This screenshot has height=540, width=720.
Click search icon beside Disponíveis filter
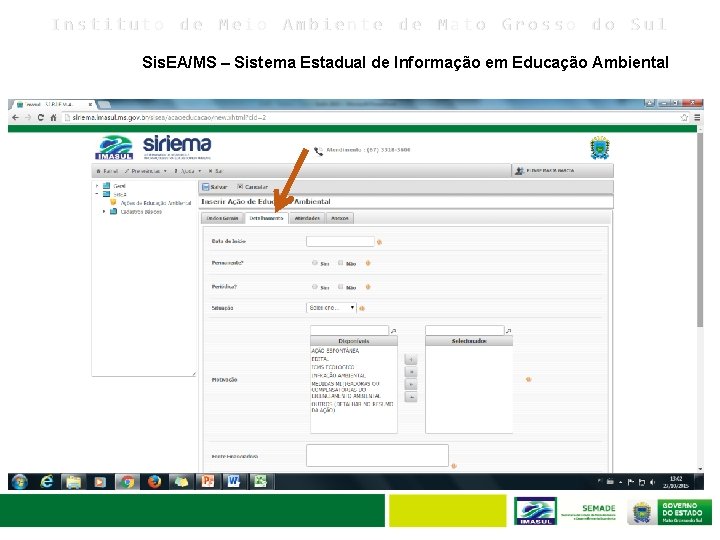(394, 331)
